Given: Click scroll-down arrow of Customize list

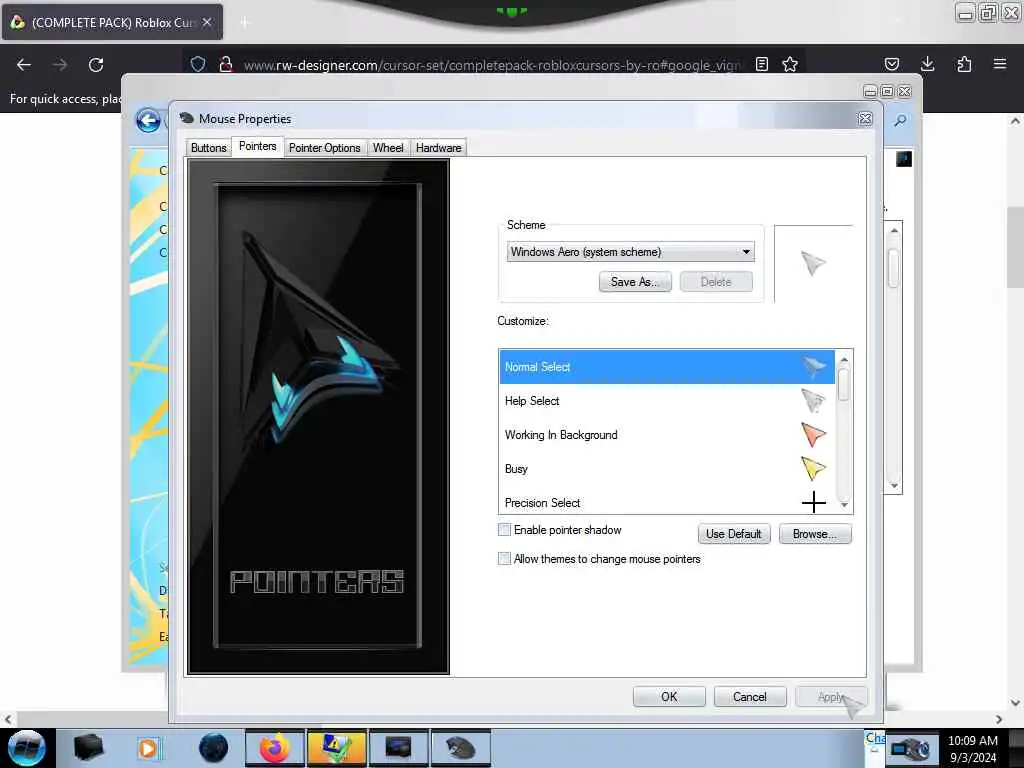Looking at the screenshot, I should click(844, 505).
